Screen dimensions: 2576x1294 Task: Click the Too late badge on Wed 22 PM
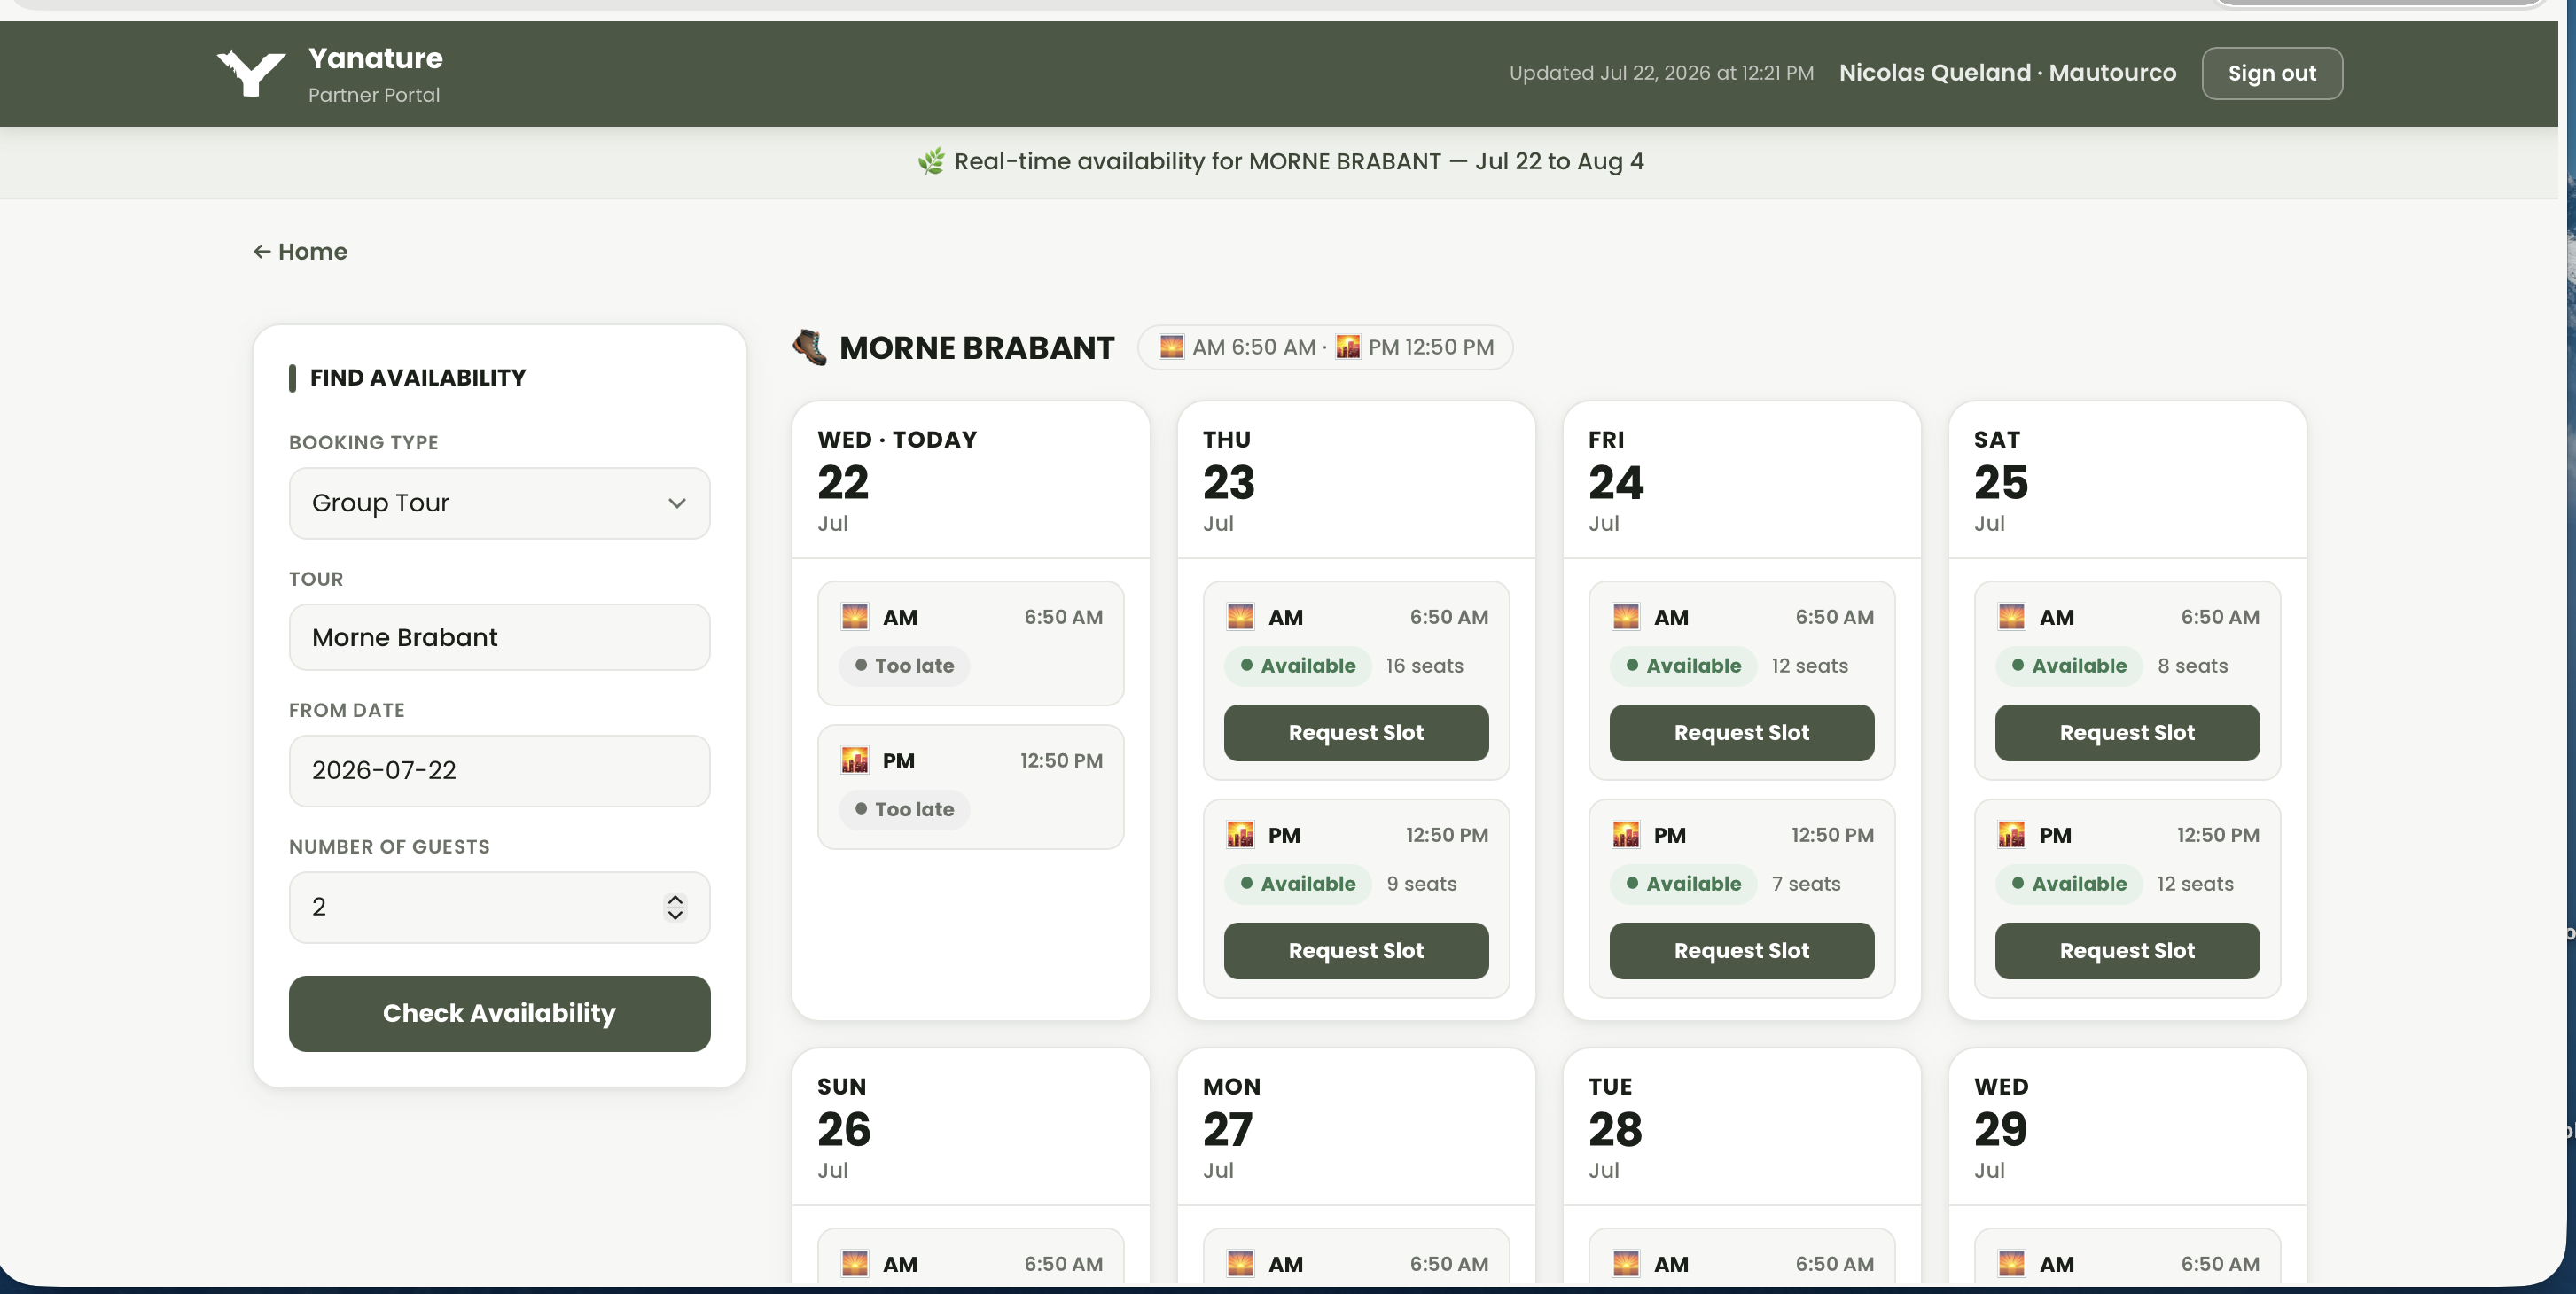(x=904, y=810)
